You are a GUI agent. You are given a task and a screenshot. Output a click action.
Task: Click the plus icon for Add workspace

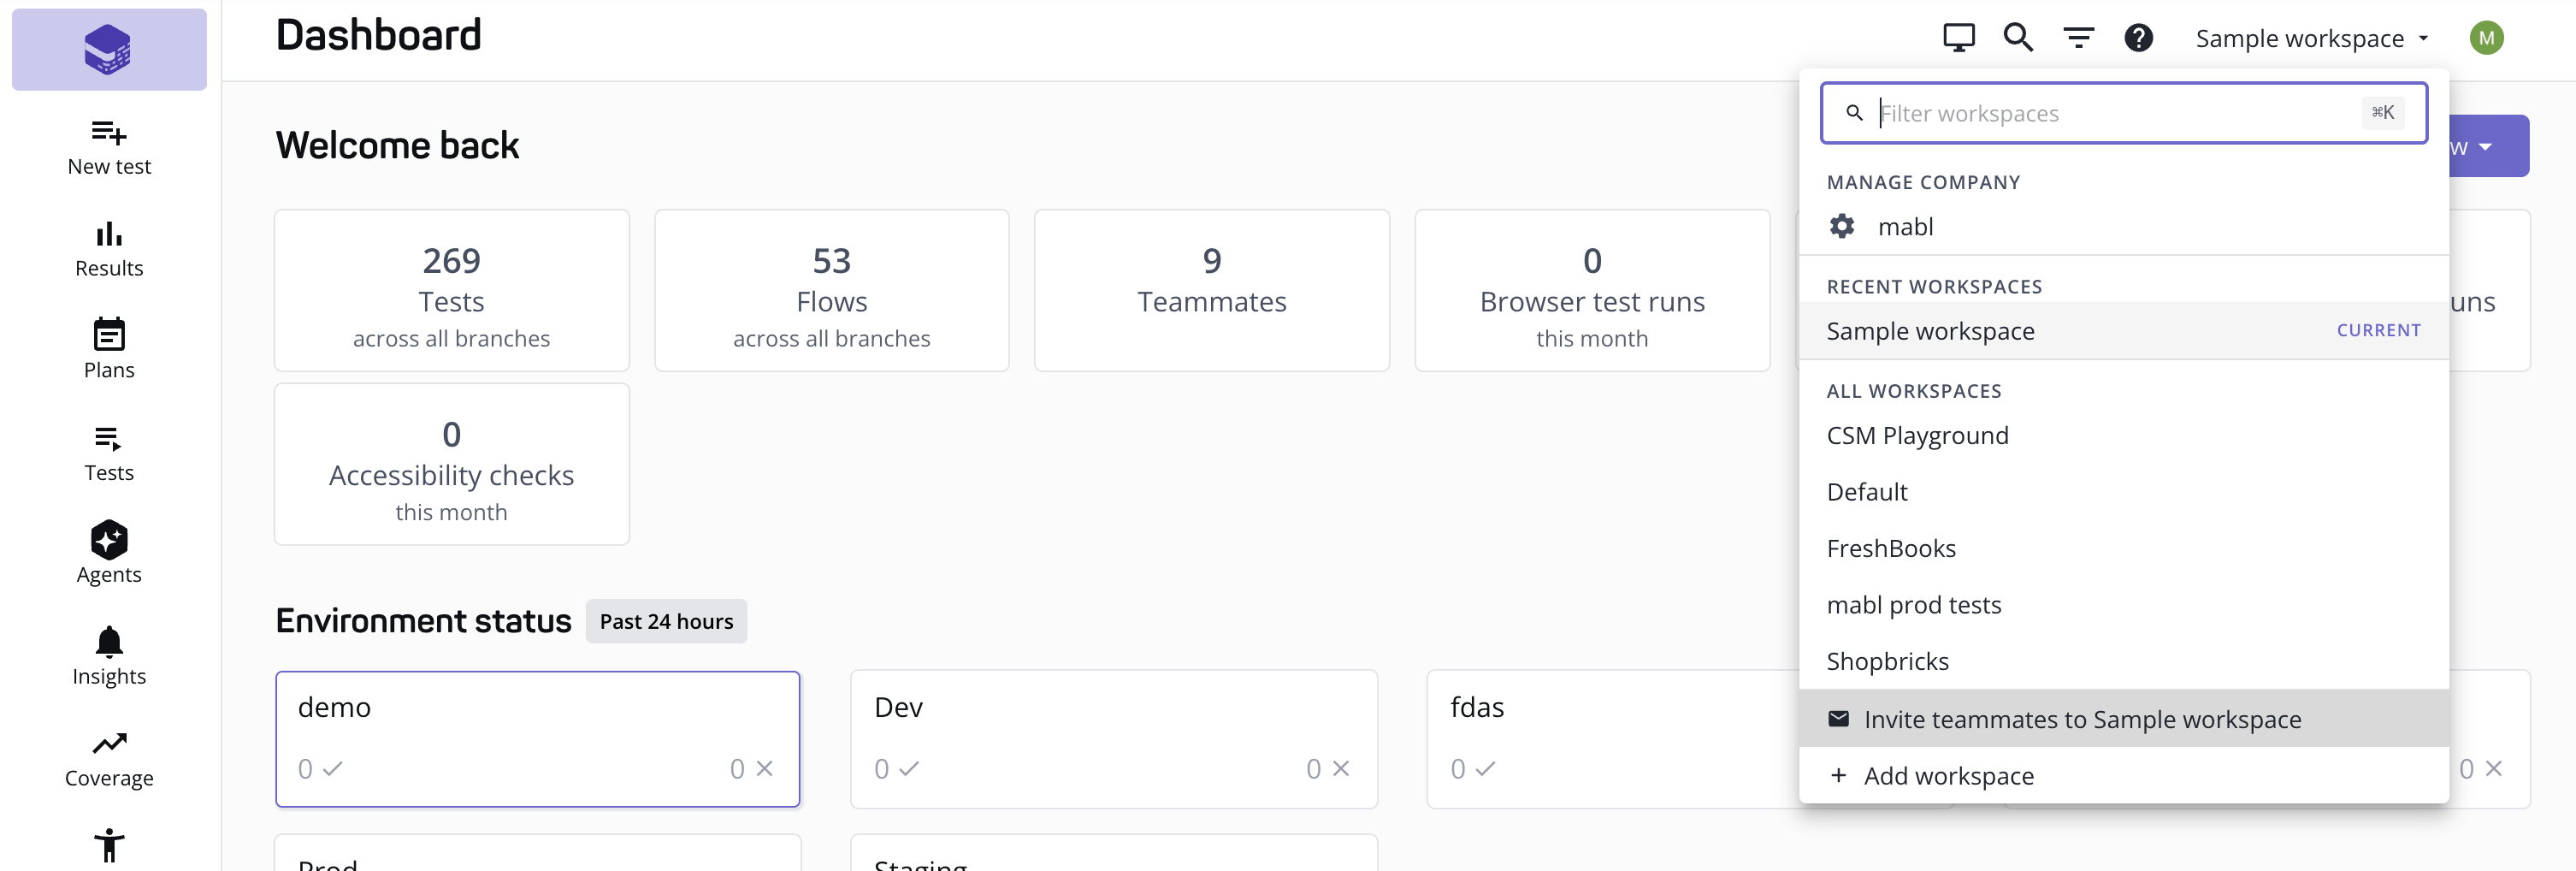(1838, 775)
